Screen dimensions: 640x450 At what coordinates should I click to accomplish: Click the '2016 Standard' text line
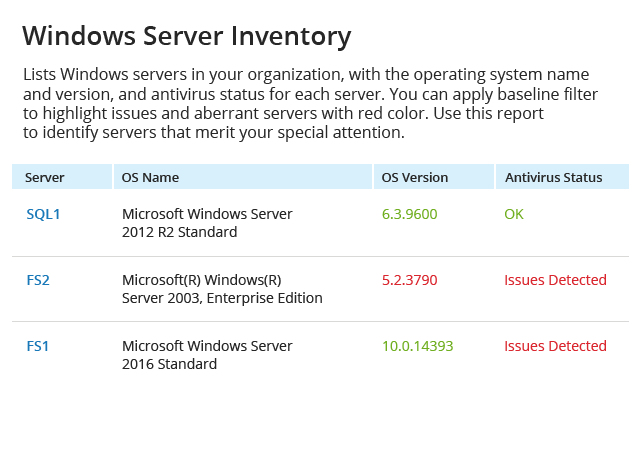point(169,364)
